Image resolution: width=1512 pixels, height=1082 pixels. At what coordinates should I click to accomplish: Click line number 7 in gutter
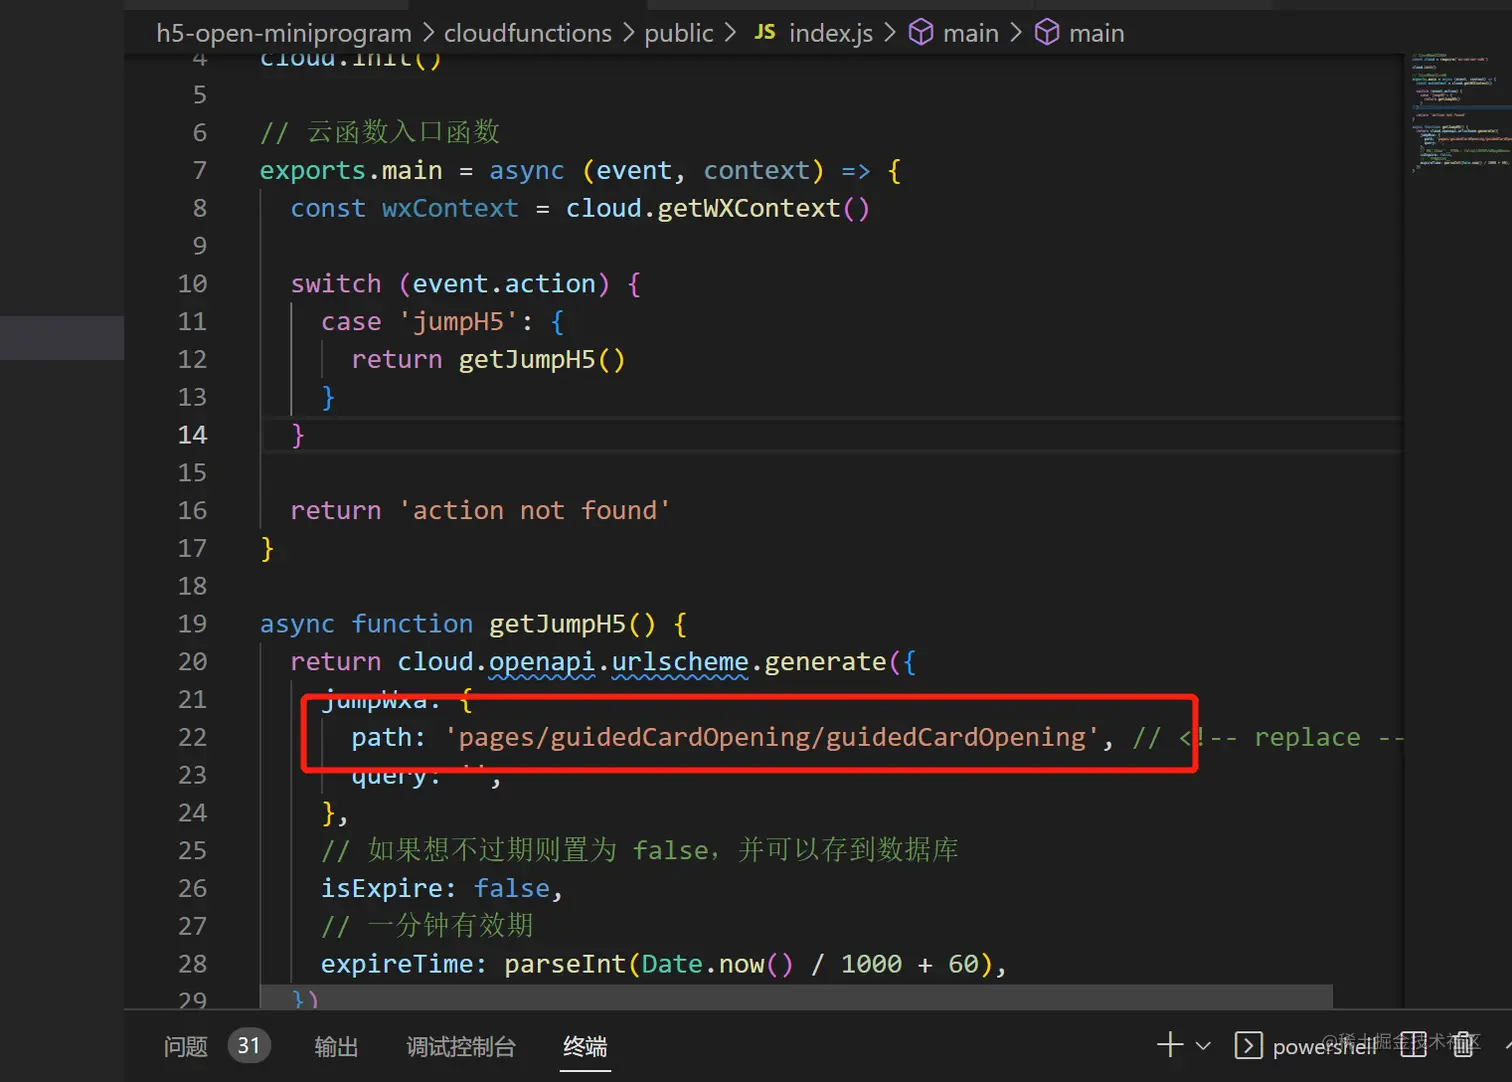tap(200, 171)
